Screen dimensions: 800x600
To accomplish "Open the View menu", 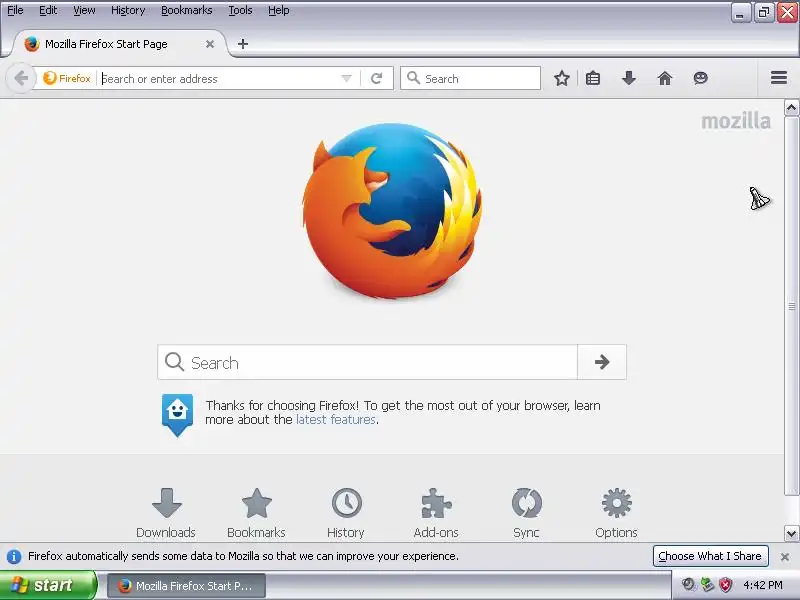I will [x=84, y=10].
